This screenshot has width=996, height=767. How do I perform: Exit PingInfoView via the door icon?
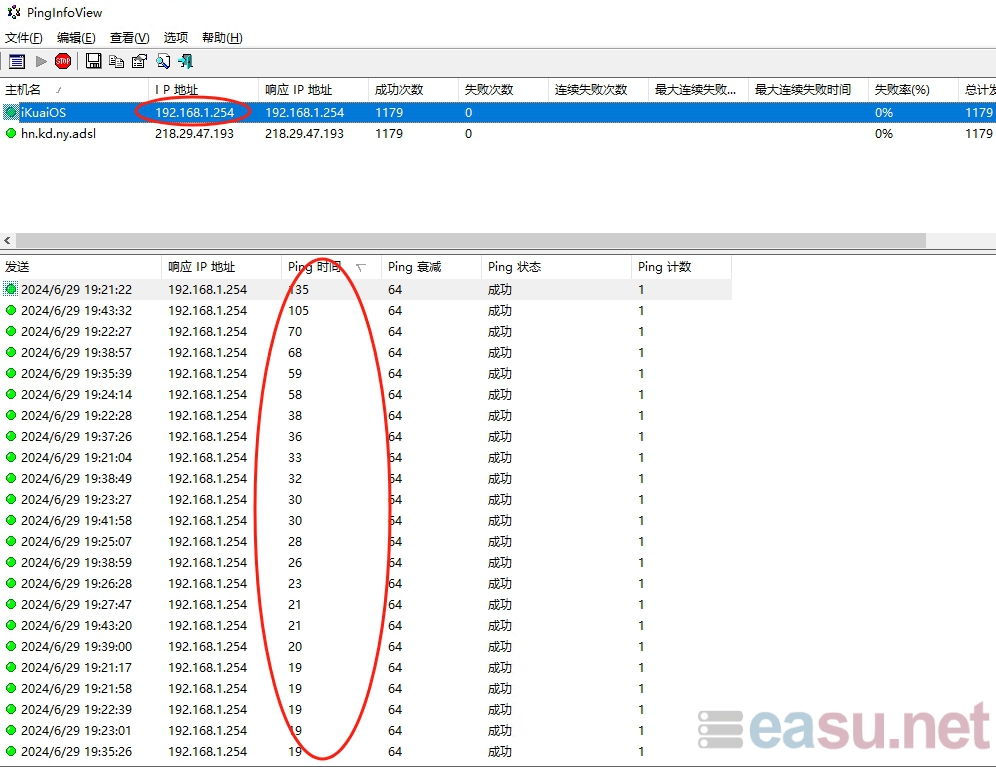tap(186, 60)
